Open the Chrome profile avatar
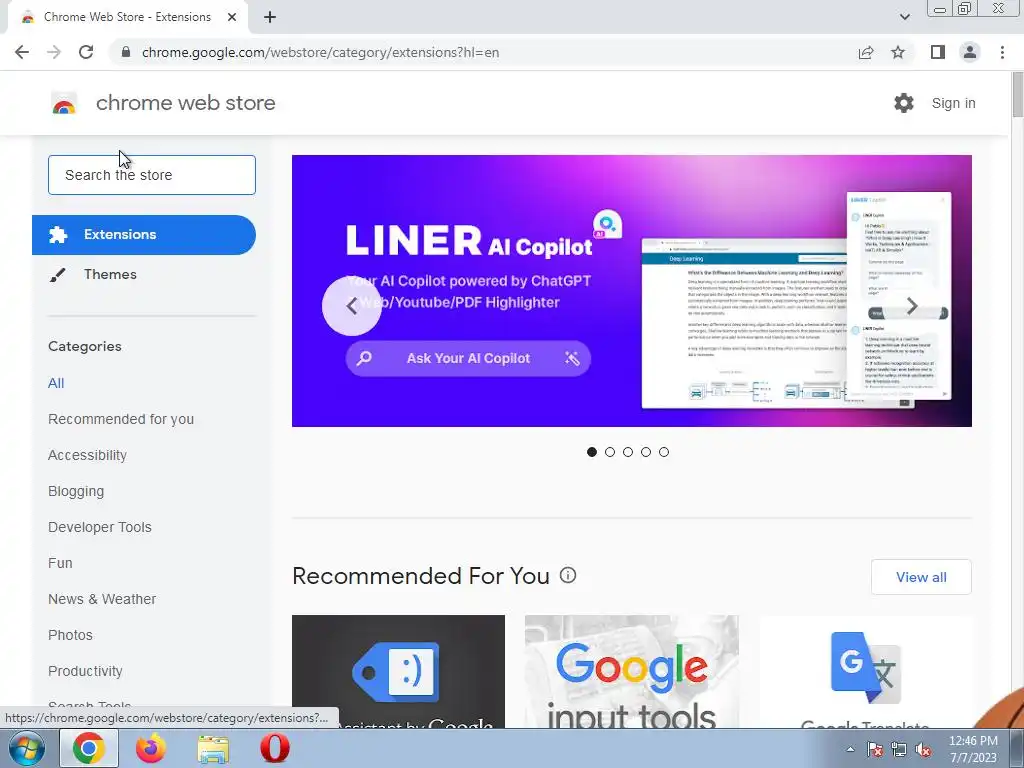 pos(970,52)
